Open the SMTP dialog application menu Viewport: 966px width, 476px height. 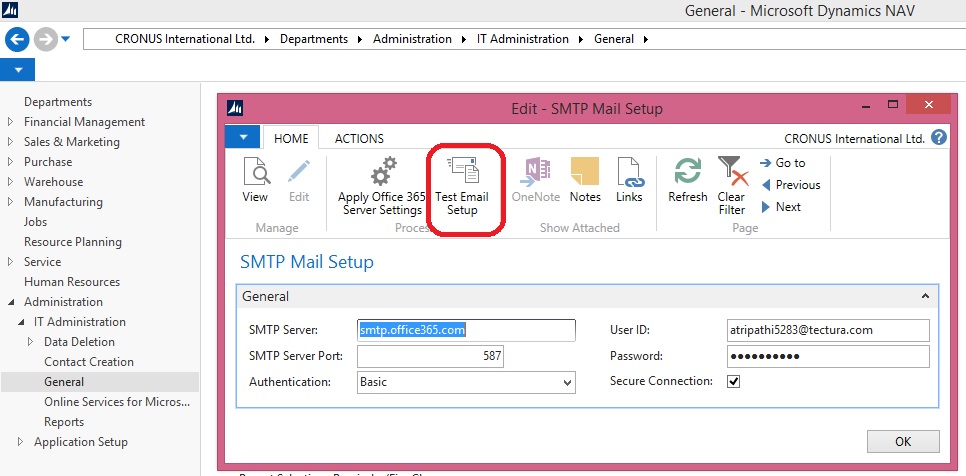point(243,137)
